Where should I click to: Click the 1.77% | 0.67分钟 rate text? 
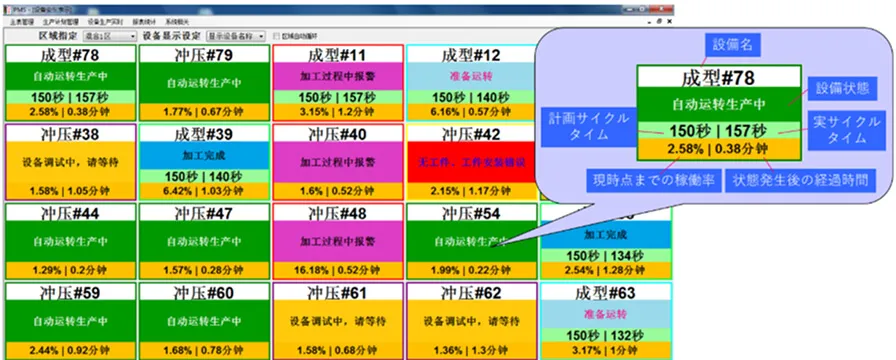204,111
